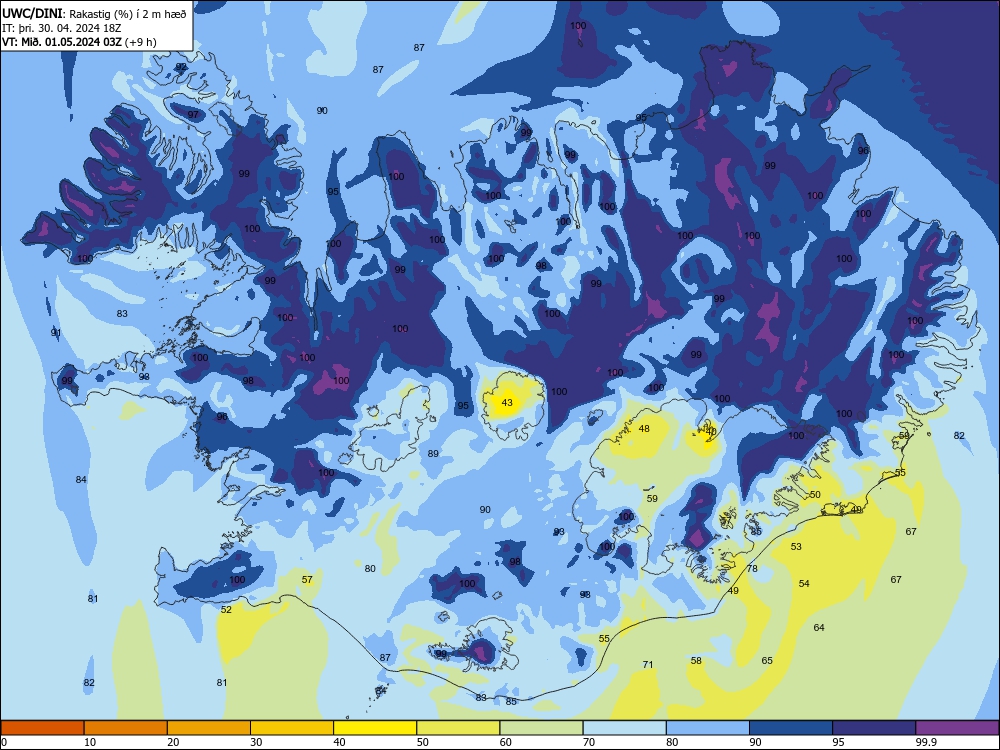Viewport: 1000px width, 750px height.
Task: Click the legend scale label '40'
Action: click(340, 742)
